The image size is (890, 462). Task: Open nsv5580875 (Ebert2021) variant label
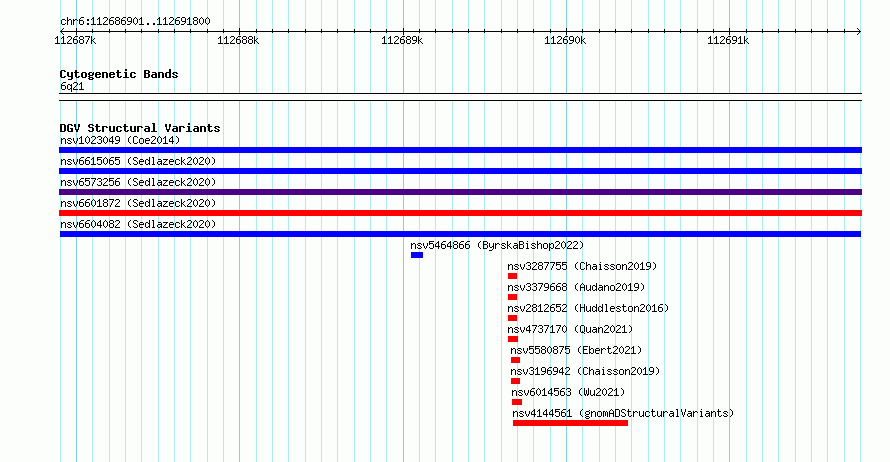(576, 350)
